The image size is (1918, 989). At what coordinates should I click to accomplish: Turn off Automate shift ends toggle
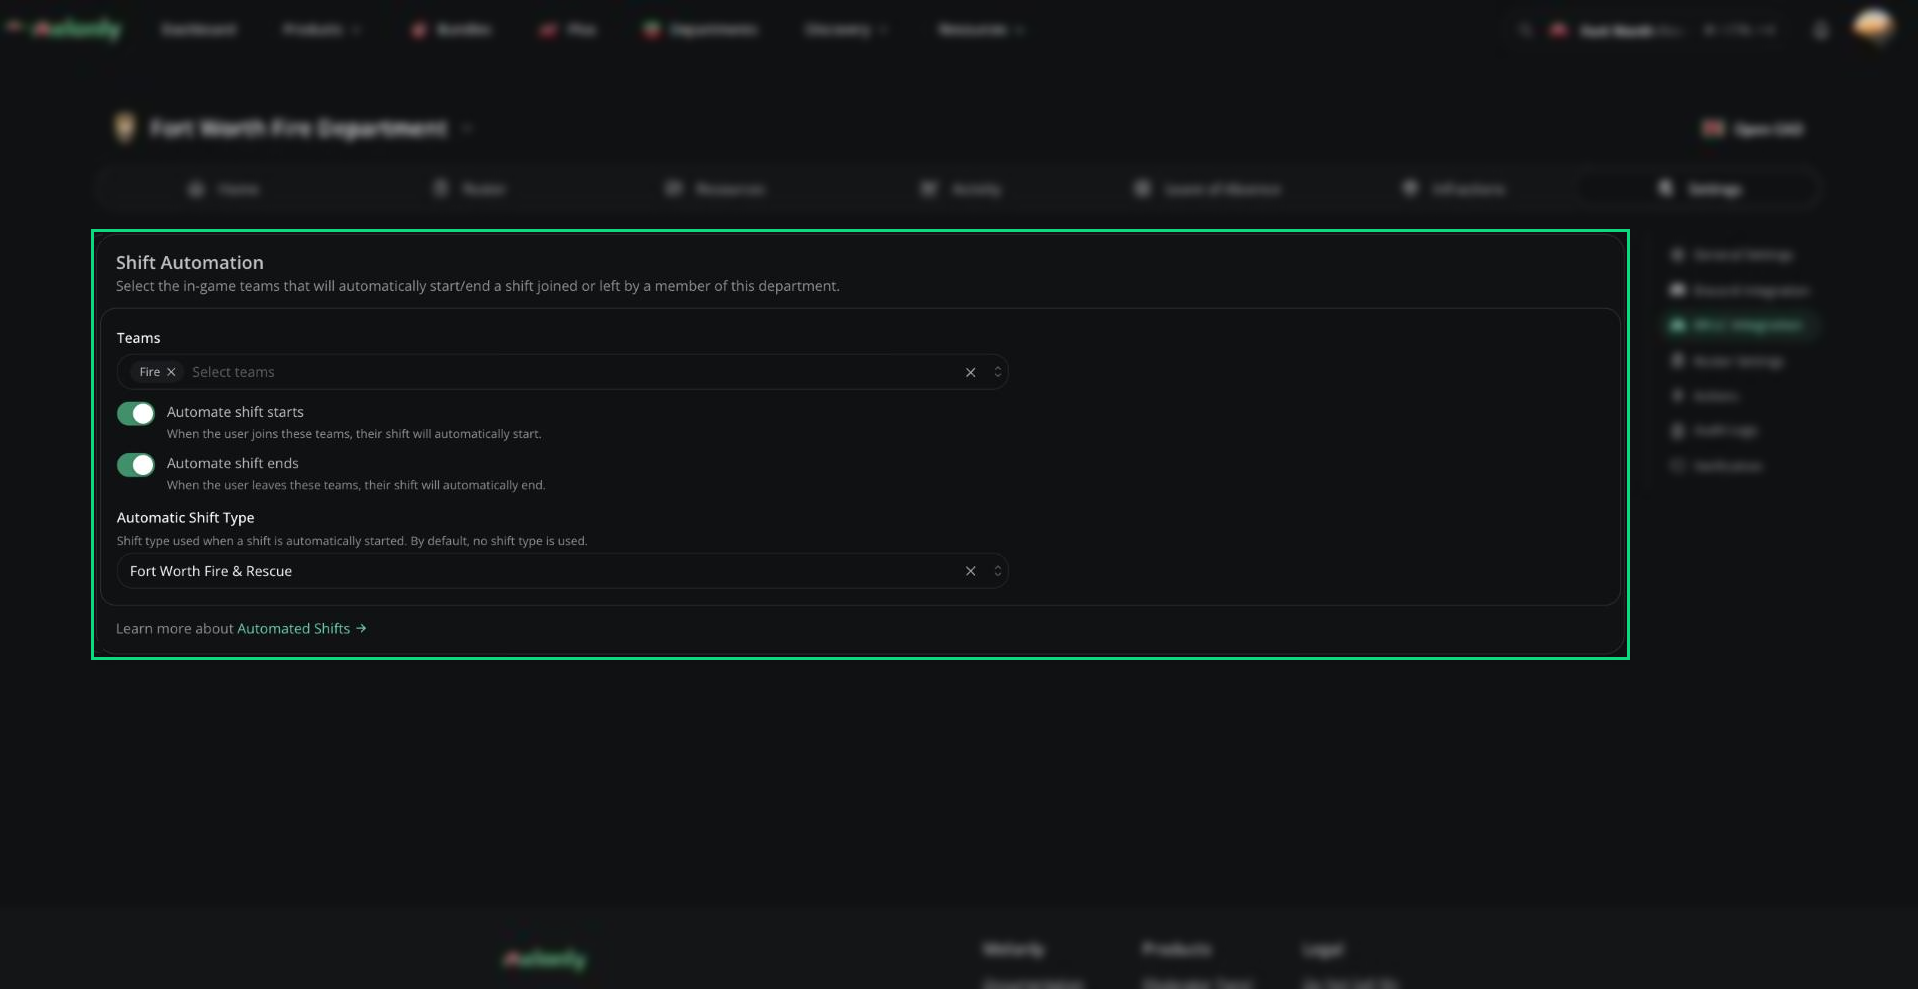[x=136, y=464]
